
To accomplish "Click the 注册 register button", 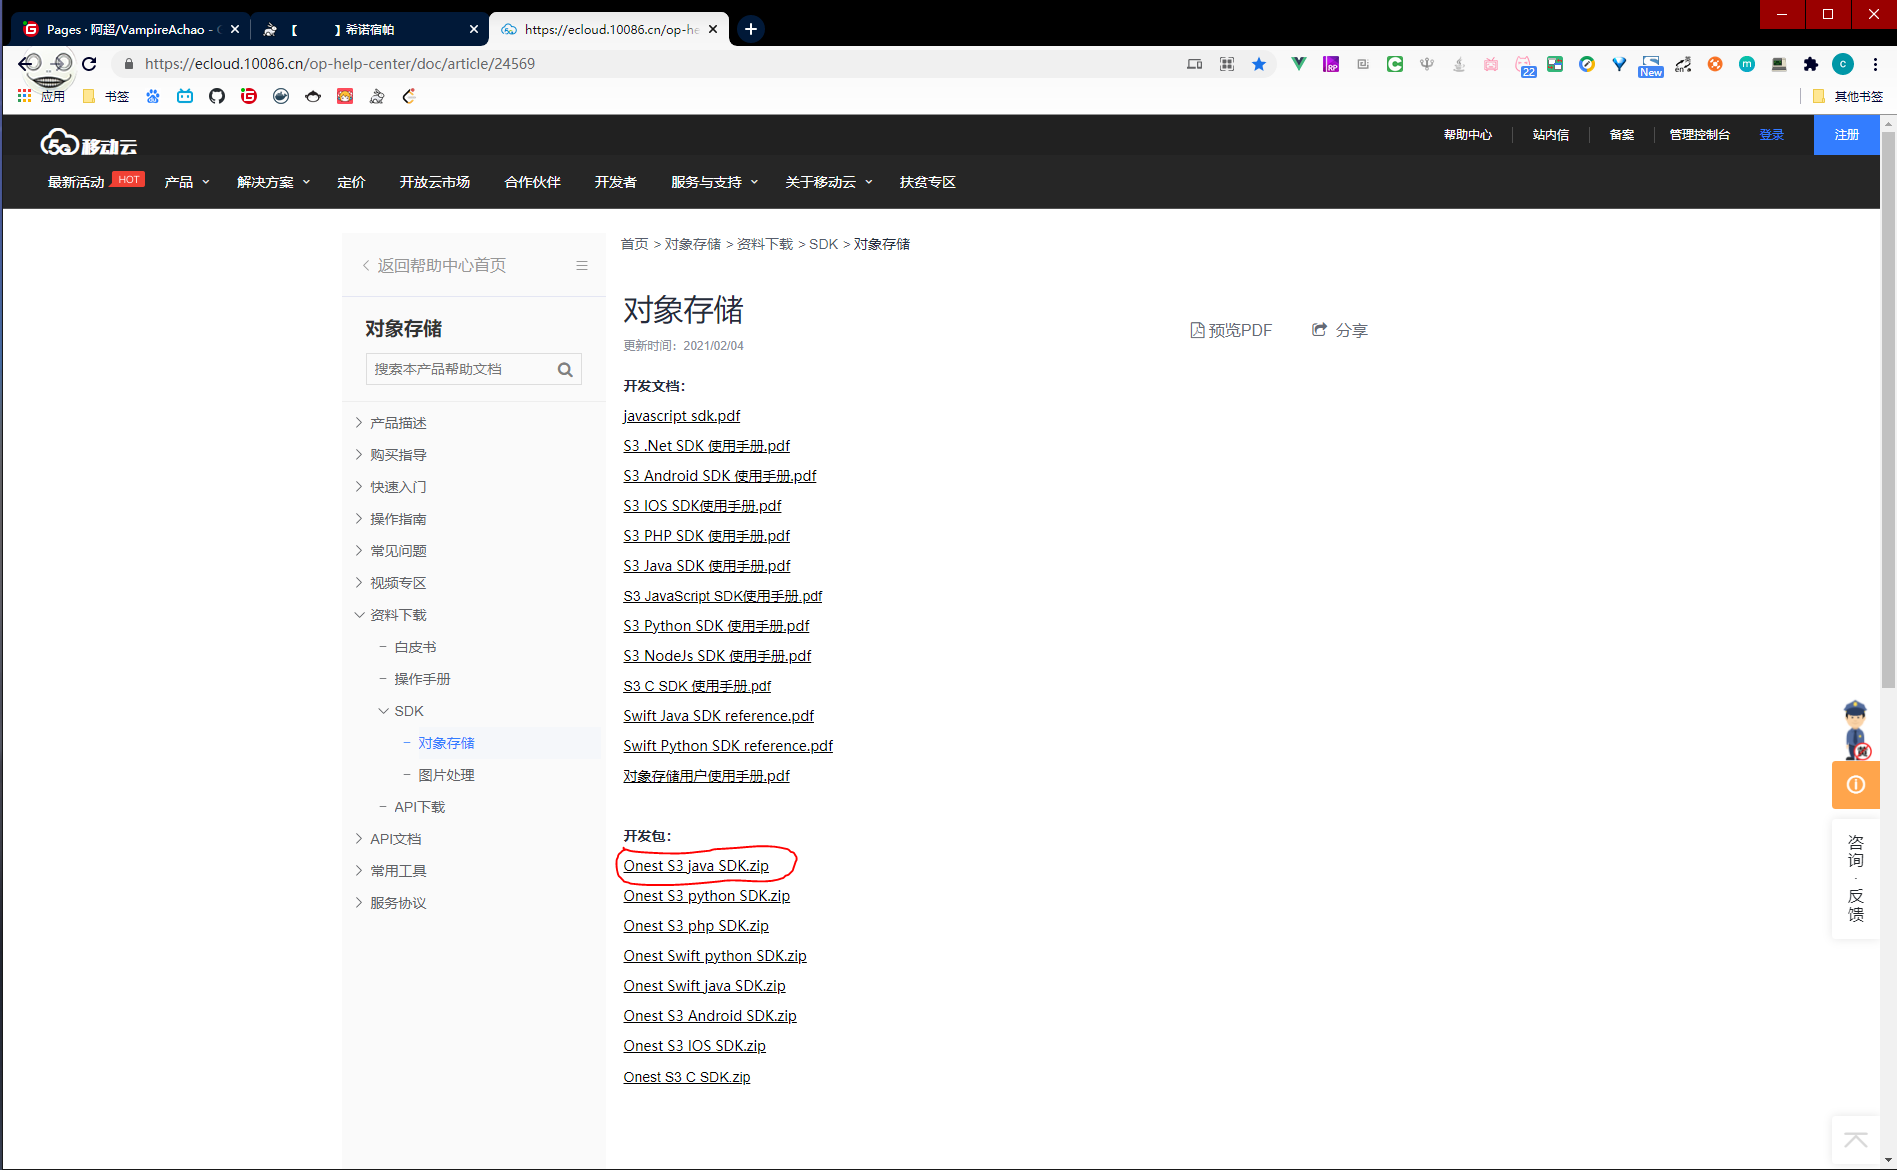I will click(x=1847, y=135).
